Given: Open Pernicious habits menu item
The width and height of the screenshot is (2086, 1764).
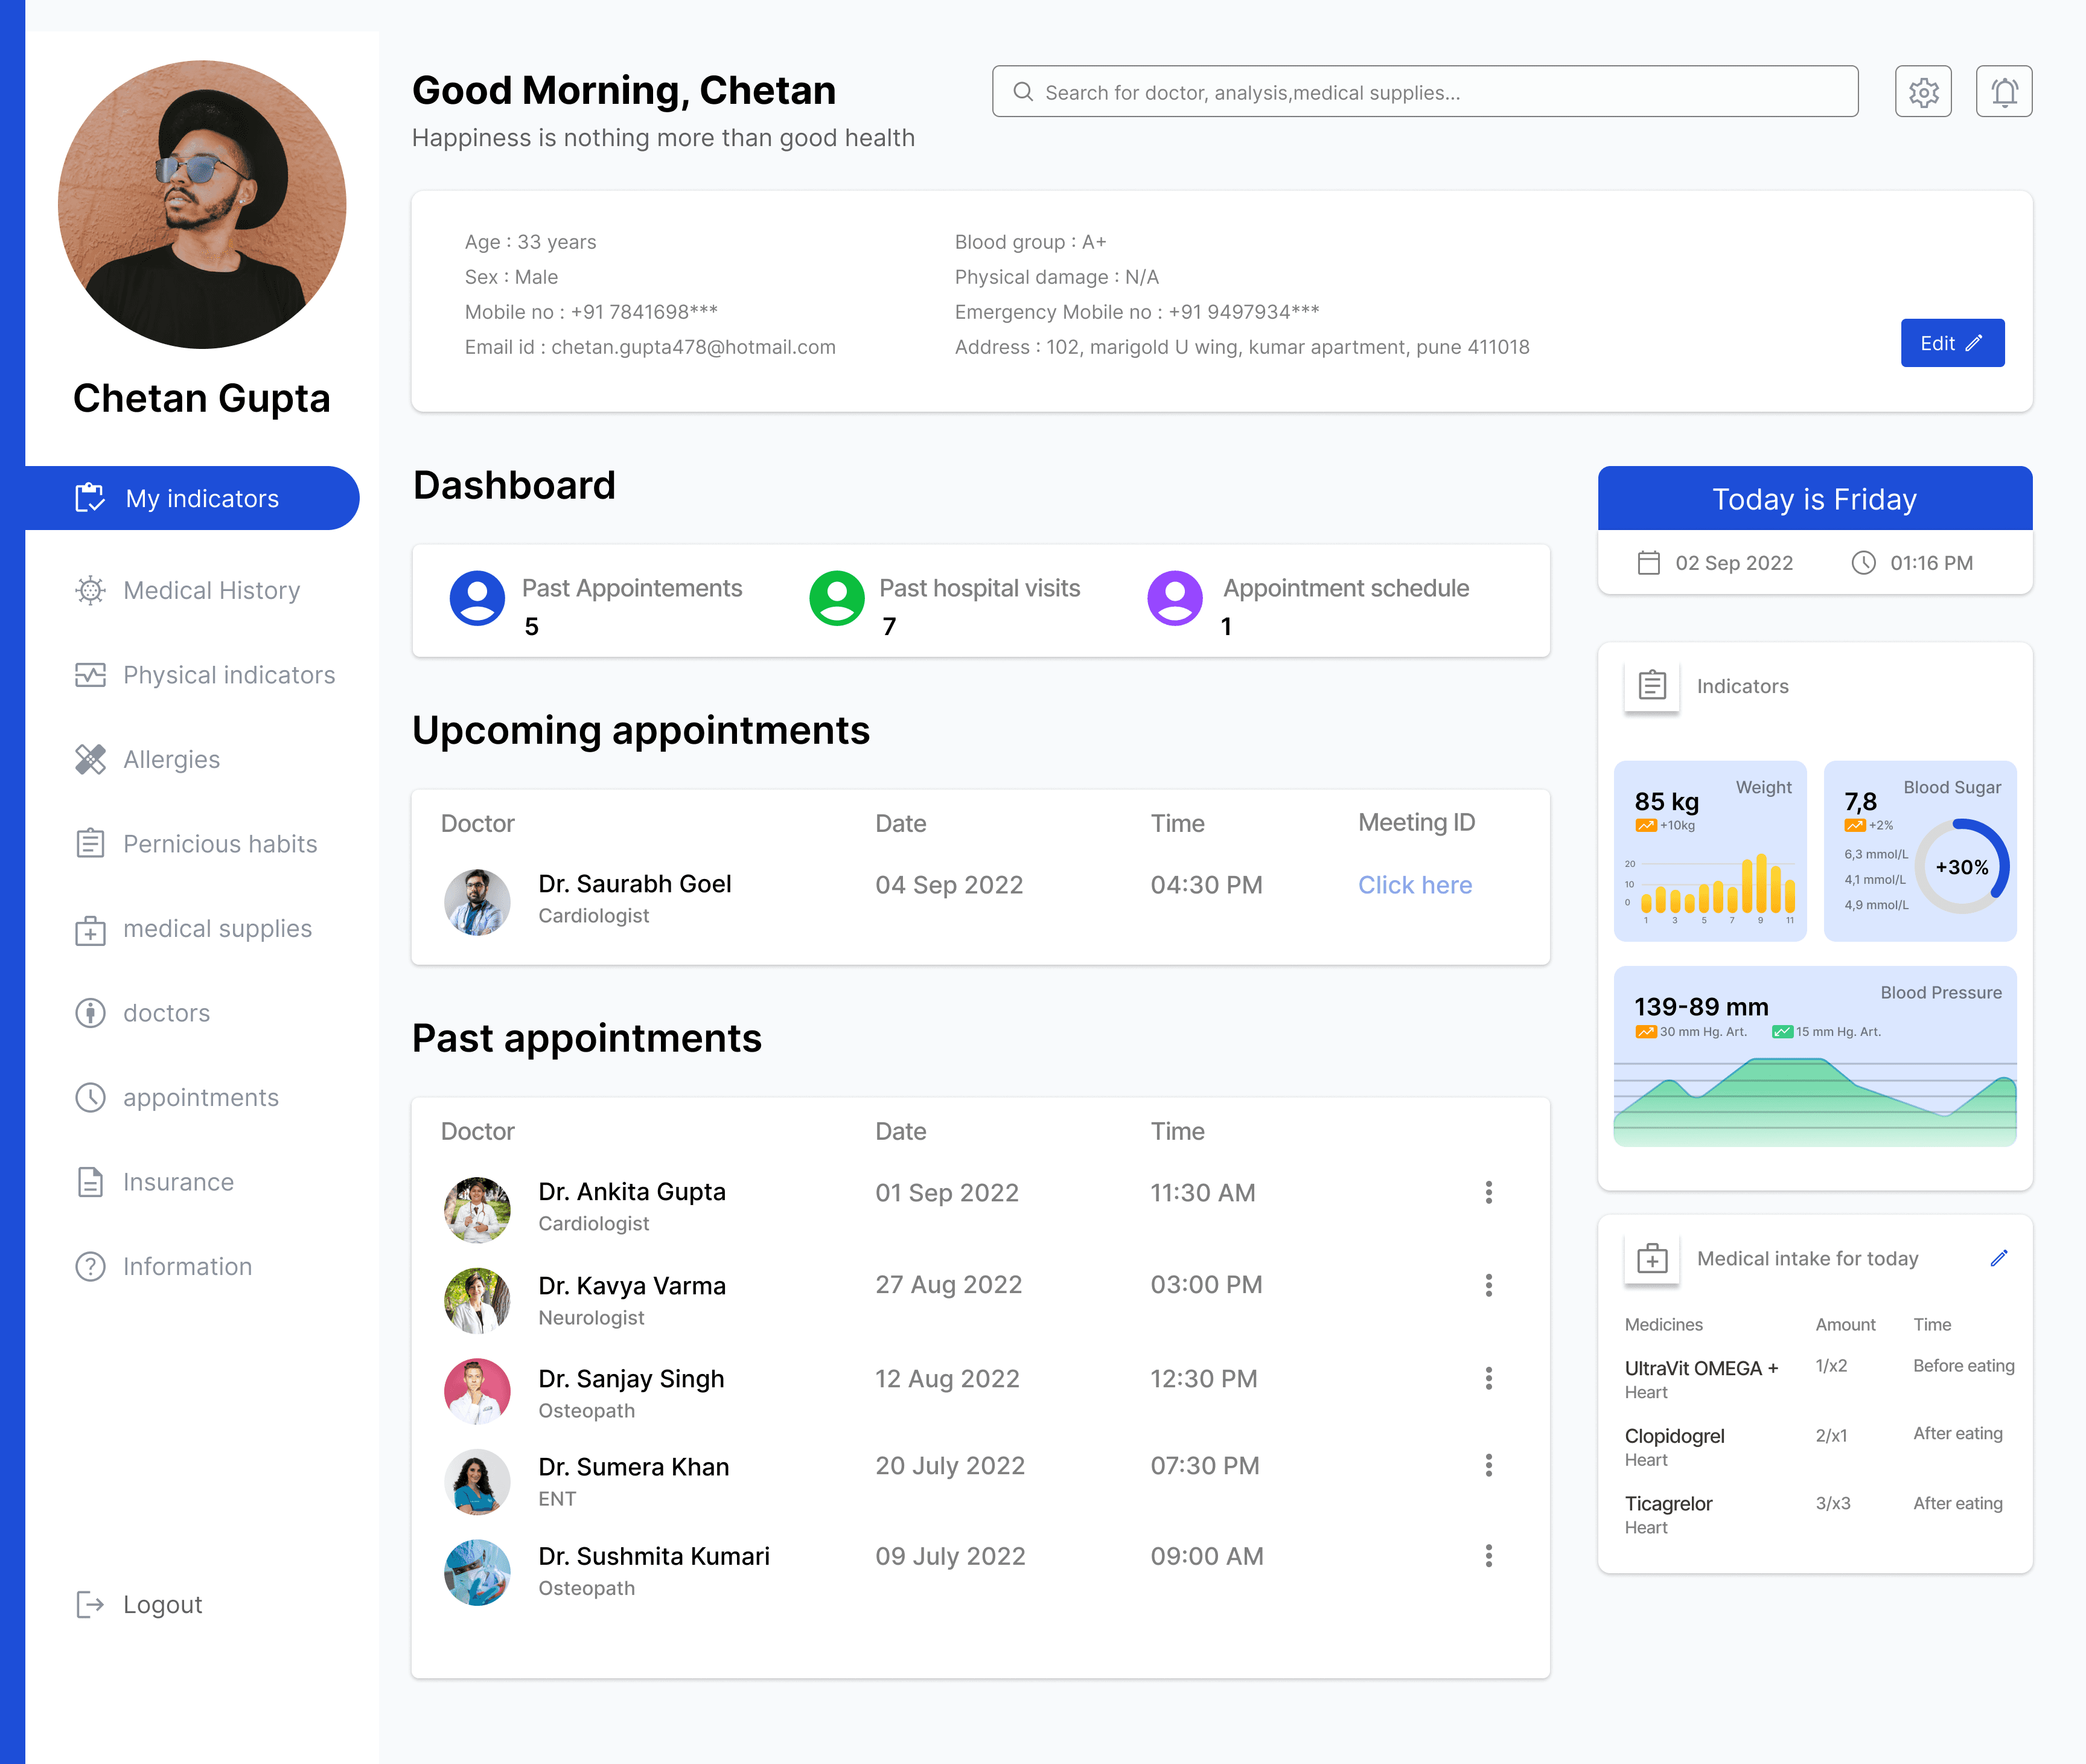Looking at the screenshot, I should pyautogui.click(x=219, y=844).
